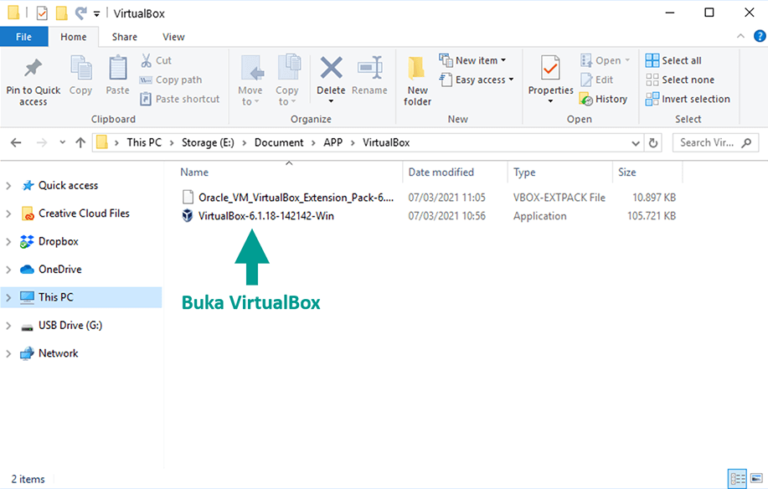This screenshot has width=768, height=489.
Task: Click the Delete X icon
Action: (x=331, y=68)
